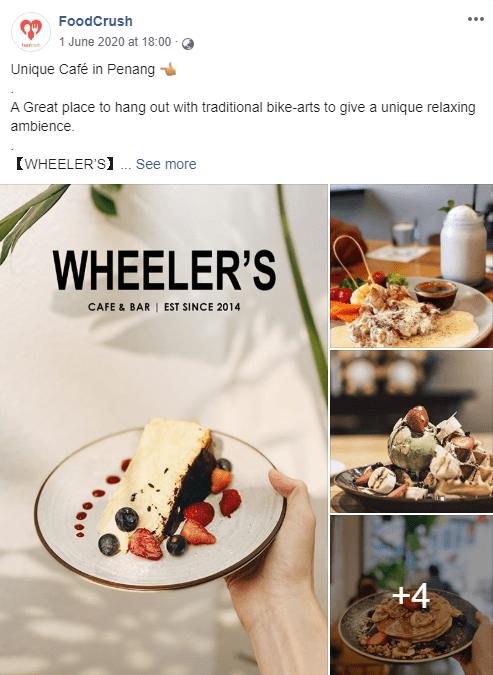This screenshot has height=675, width=493.
Task: Click the CAFE & BAR EST SINCE 2014 tagline
Action: pos(164,307)
